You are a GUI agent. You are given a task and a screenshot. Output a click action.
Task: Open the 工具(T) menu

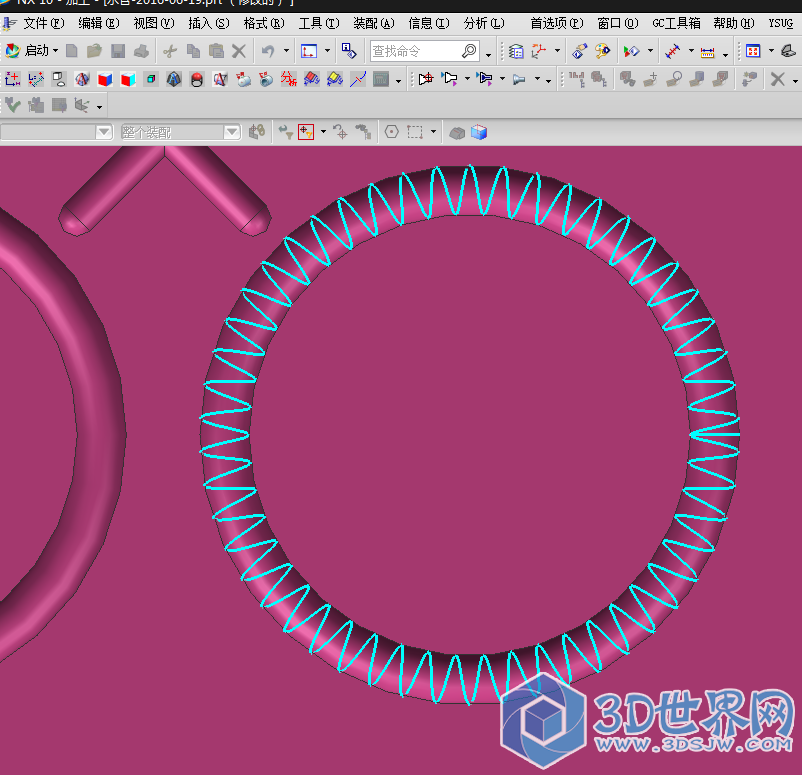point(319,24)
